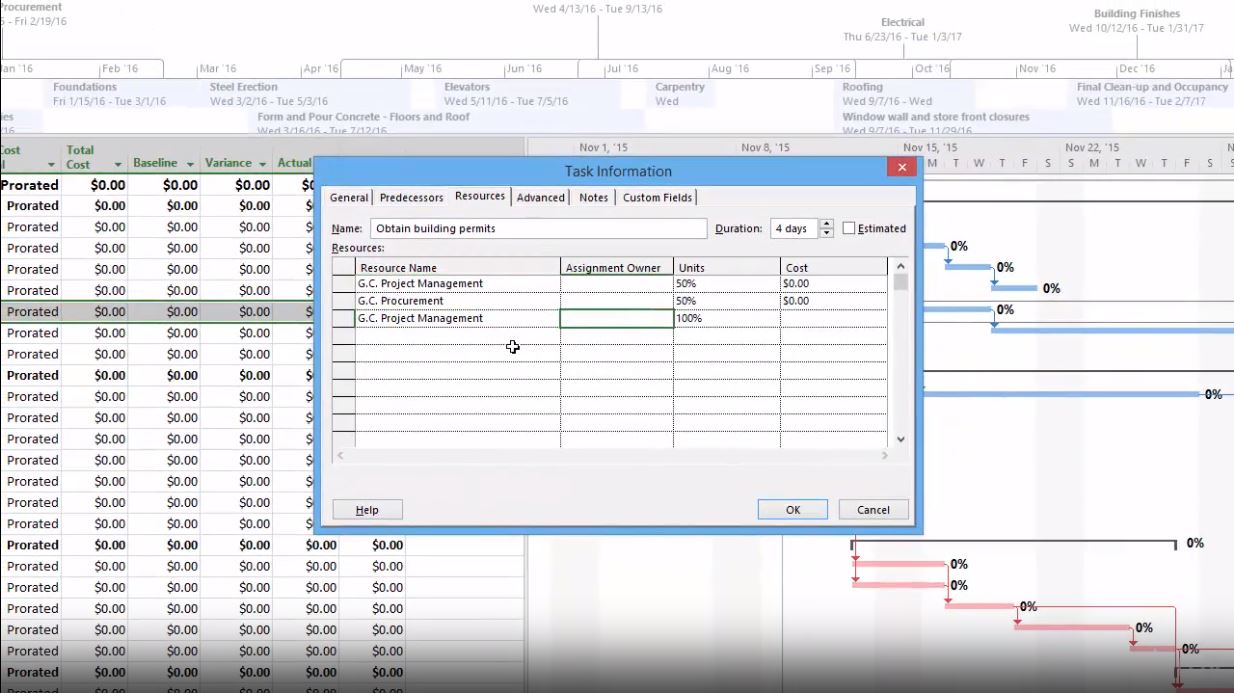The width and height of the screenshot is (1234, 693).
Task: Decrease duration with down spinner arrow
Action: (826, 234)
